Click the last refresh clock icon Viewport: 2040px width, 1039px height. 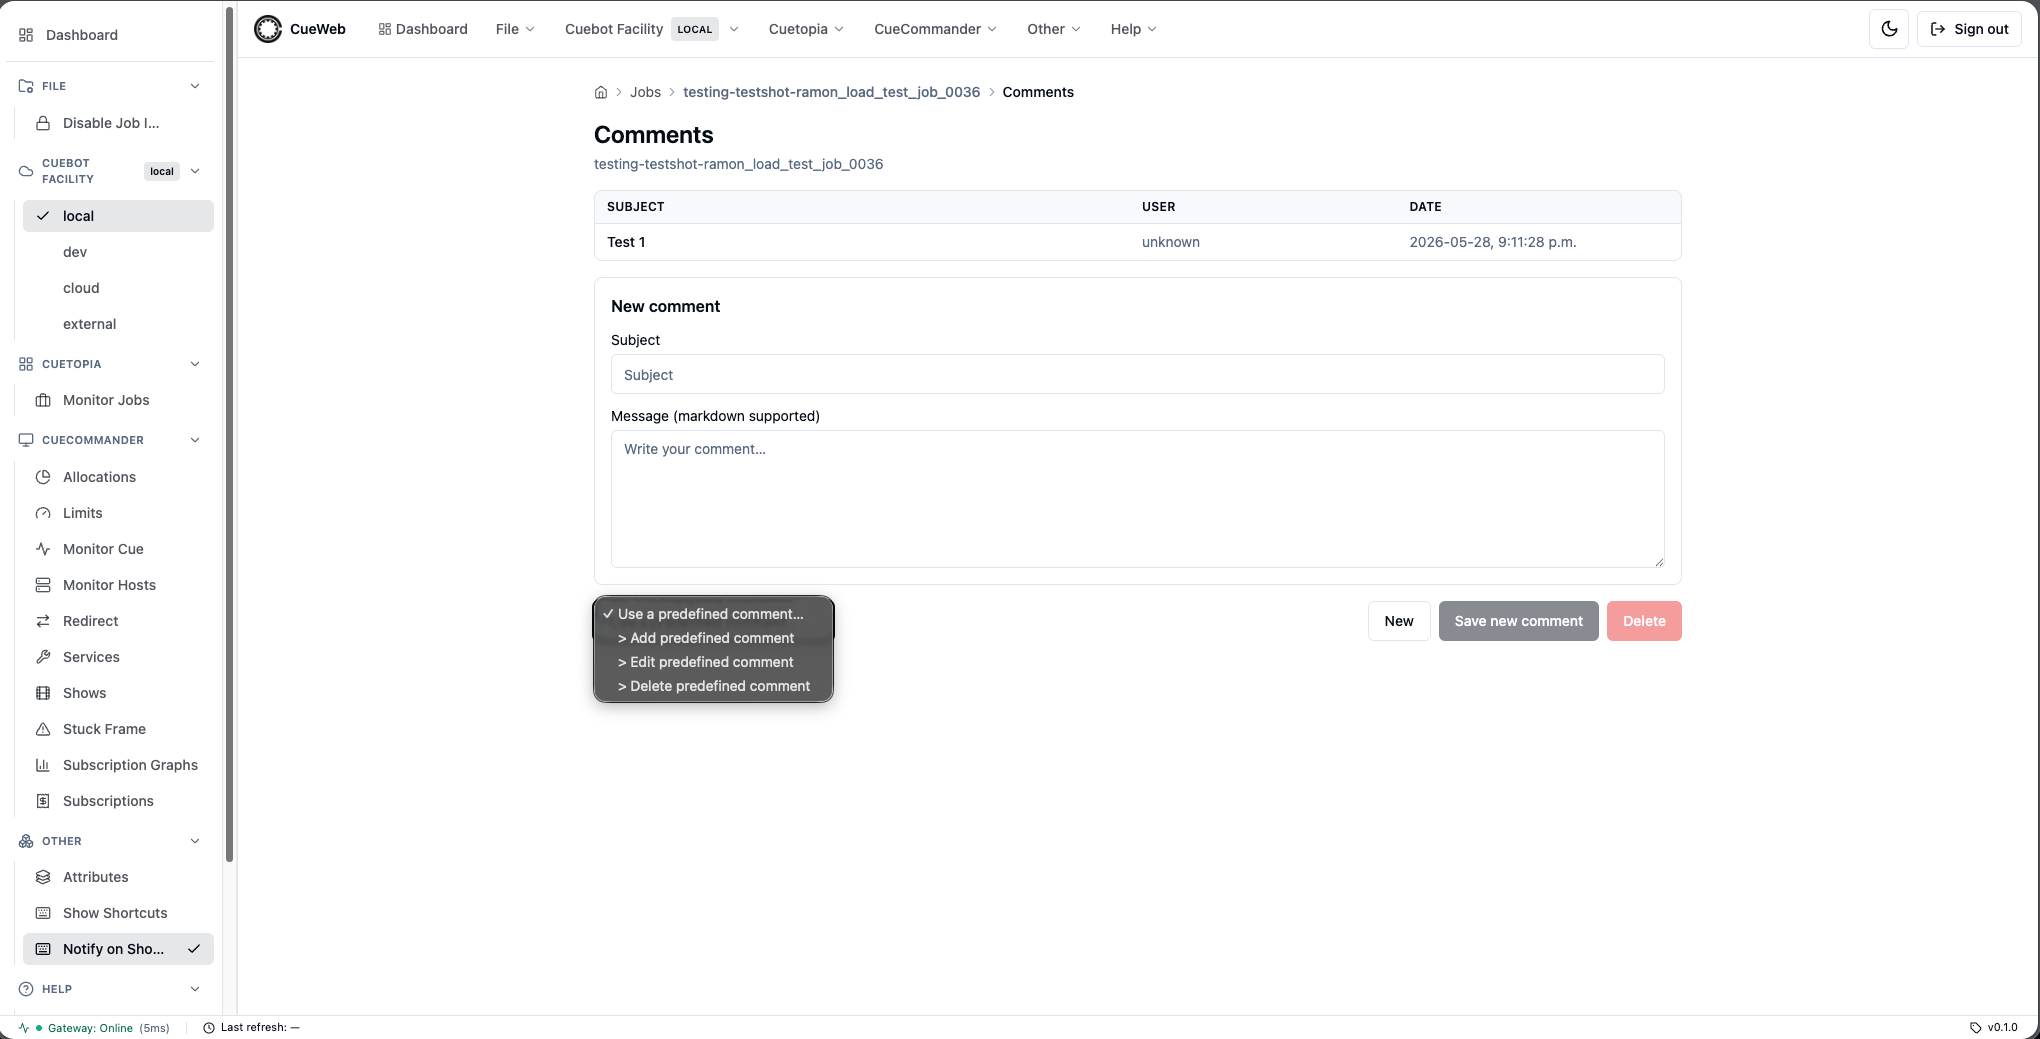click(x=209, y=1028)
